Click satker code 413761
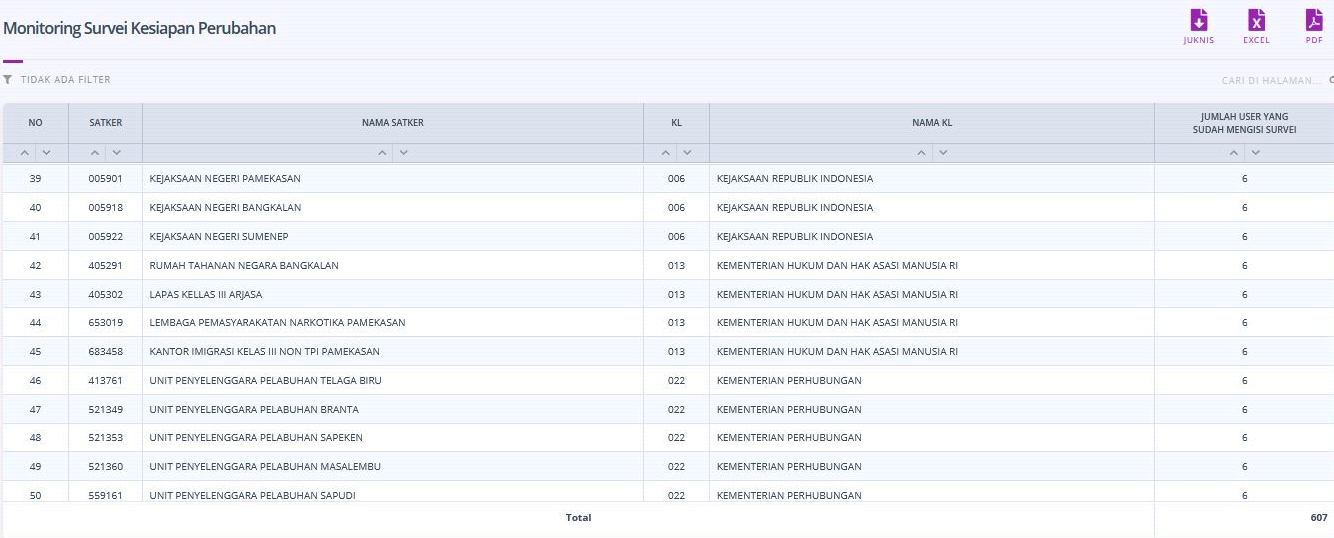The width and height of the screenshot is (1334, 538). coord(105,380)
